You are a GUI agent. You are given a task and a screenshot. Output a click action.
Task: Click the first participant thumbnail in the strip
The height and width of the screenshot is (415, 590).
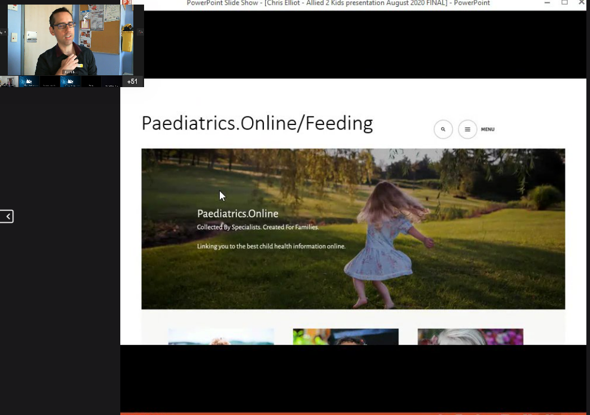point(9,81)
